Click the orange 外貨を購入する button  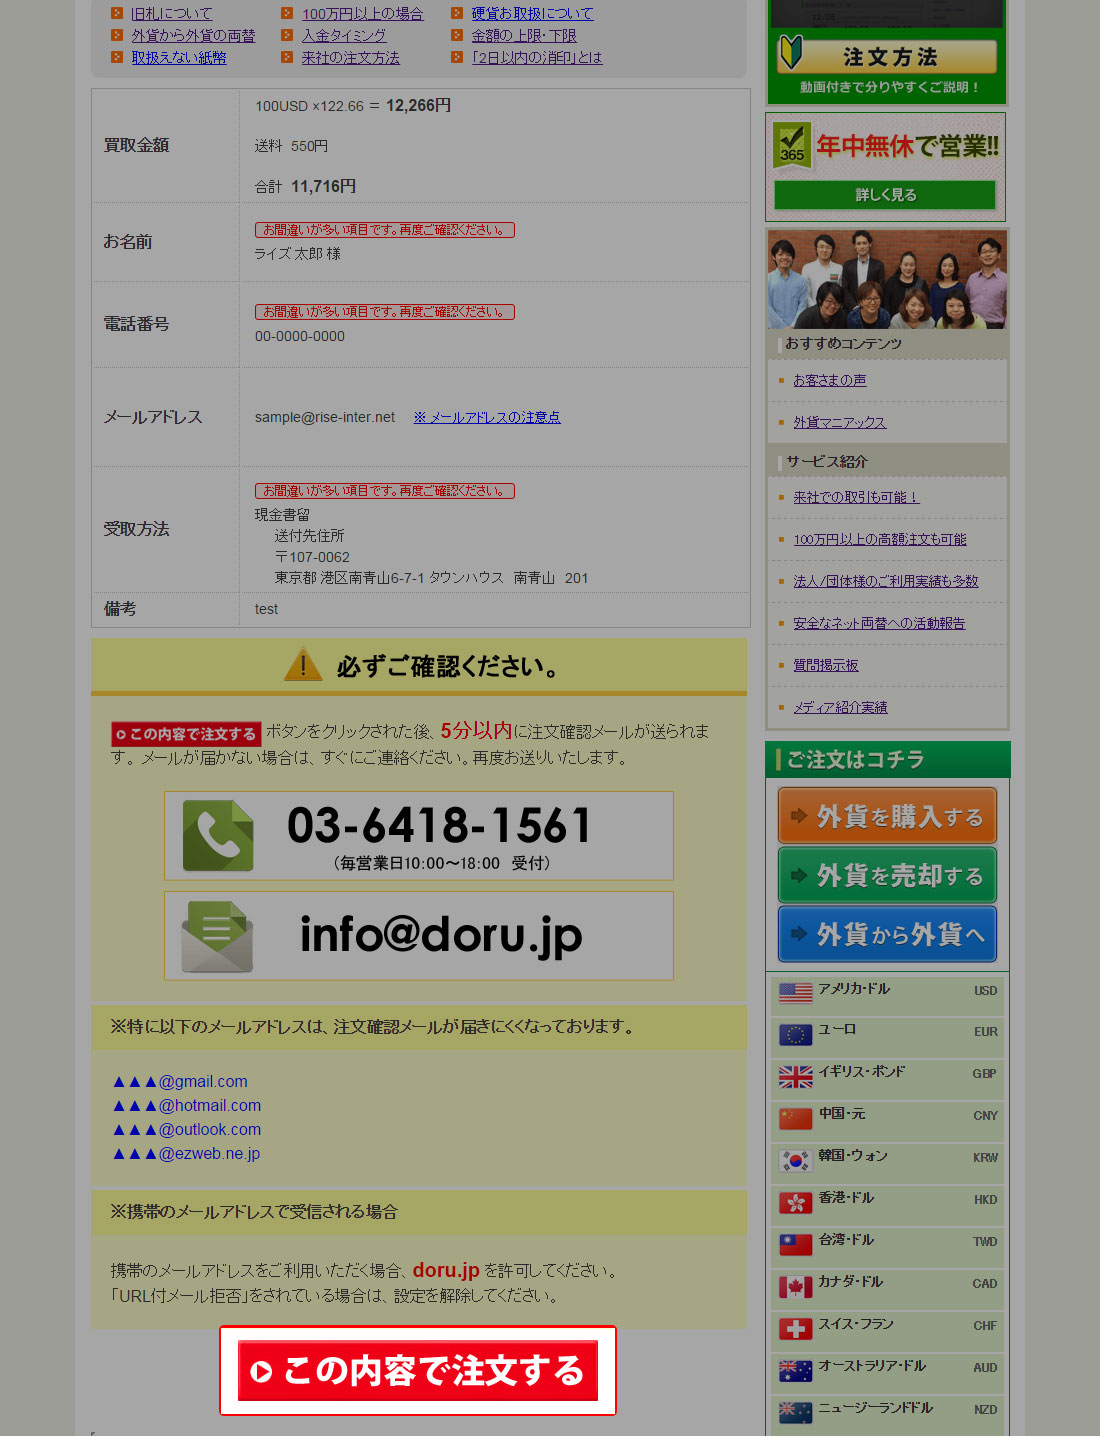click(887, 817)
